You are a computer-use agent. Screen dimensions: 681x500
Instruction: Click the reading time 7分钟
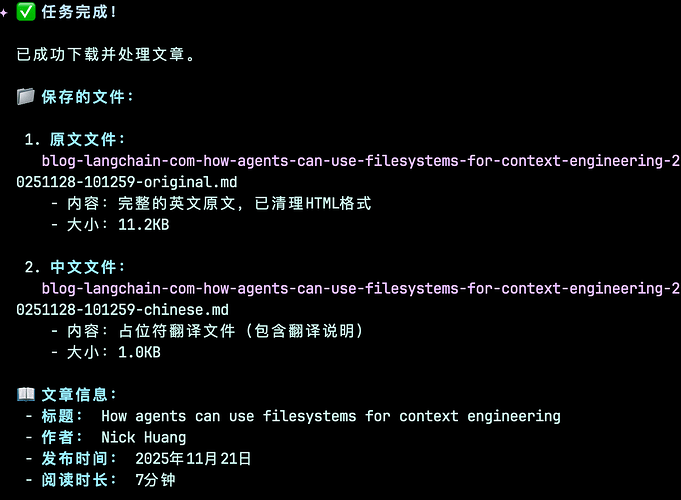156,480
